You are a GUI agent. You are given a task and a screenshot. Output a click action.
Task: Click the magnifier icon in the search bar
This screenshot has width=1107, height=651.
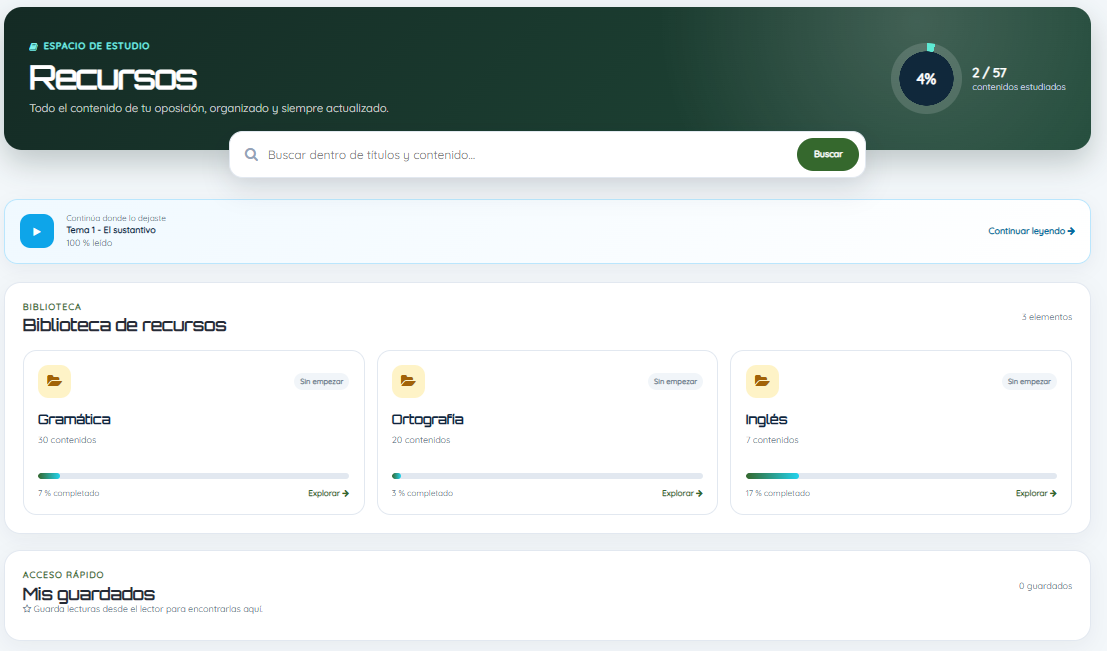[x=251, y=155]
